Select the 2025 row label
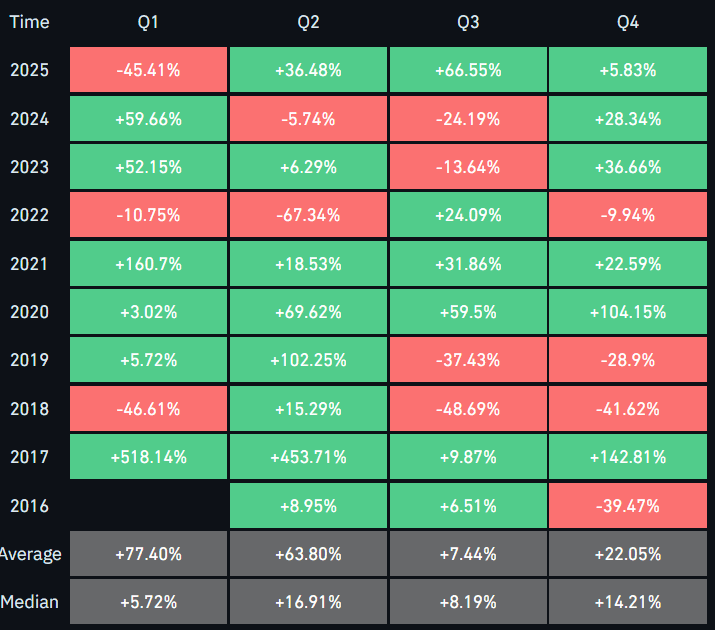 pyautogui.click(x=30, y=70)
